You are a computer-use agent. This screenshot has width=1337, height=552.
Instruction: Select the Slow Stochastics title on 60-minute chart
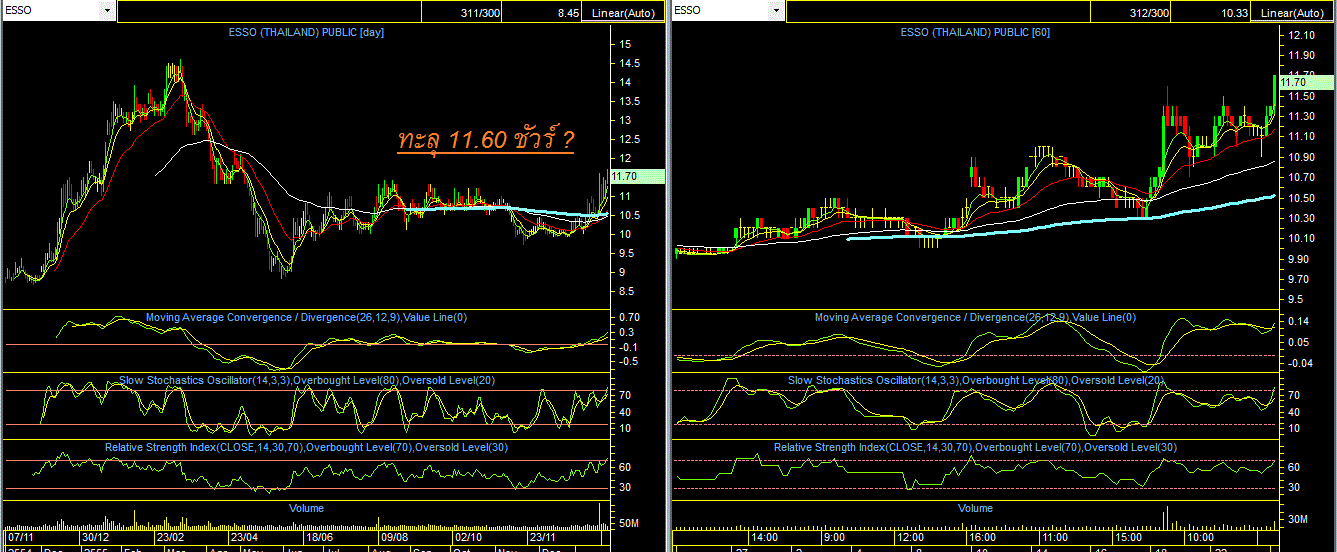(x=976, y=380)
